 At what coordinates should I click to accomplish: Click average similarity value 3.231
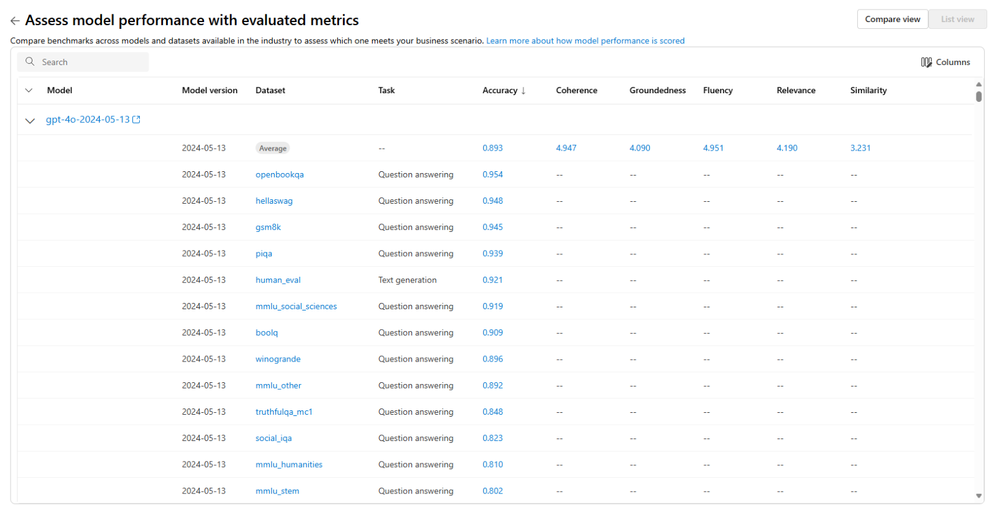point(860,148)
